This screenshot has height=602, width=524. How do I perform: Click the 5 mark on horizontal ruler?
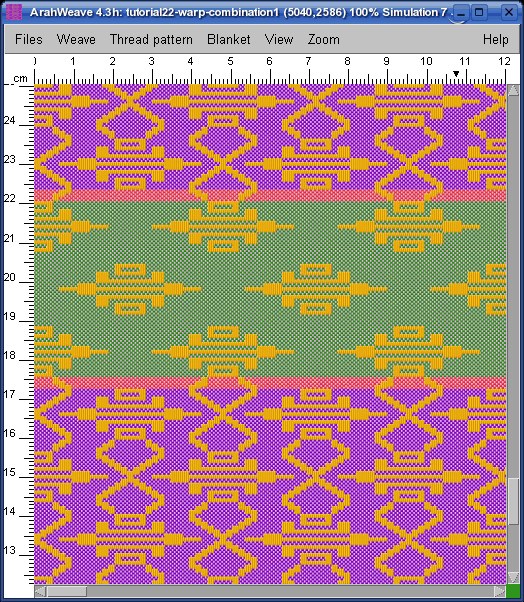230,61
